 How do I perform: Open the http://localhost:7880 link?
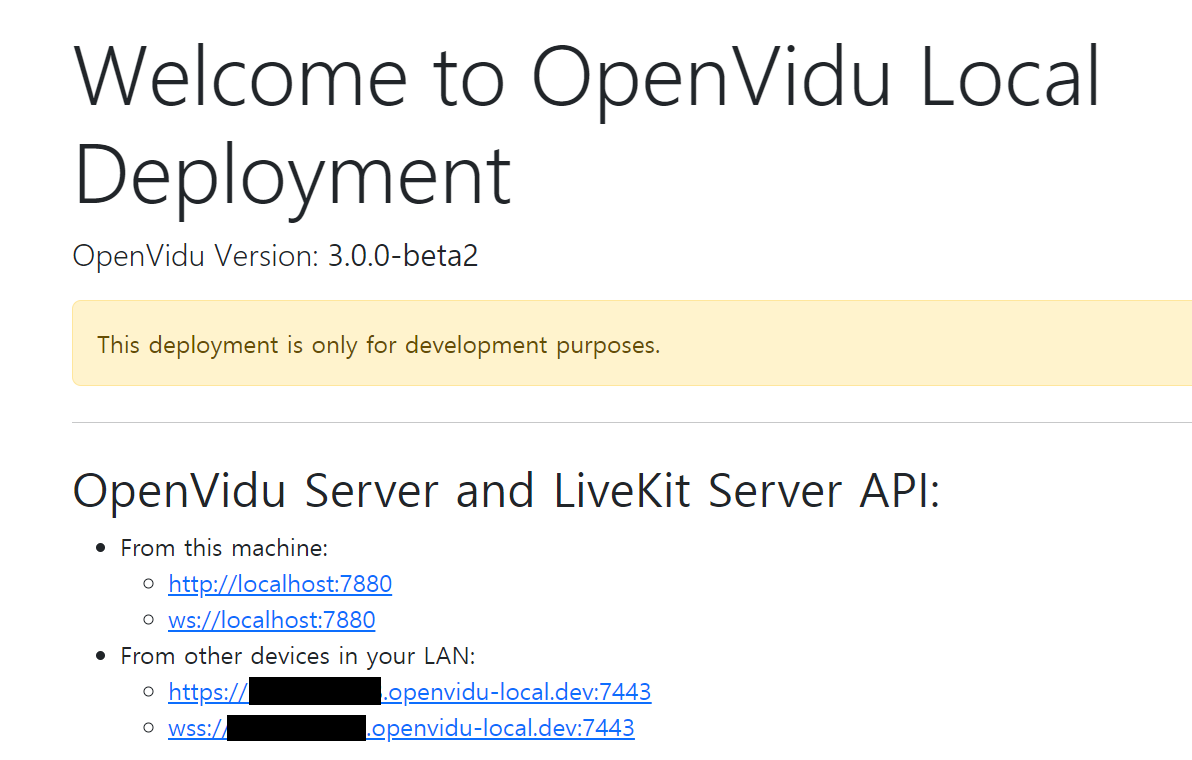pyautogui.click(x=280, y=584)
